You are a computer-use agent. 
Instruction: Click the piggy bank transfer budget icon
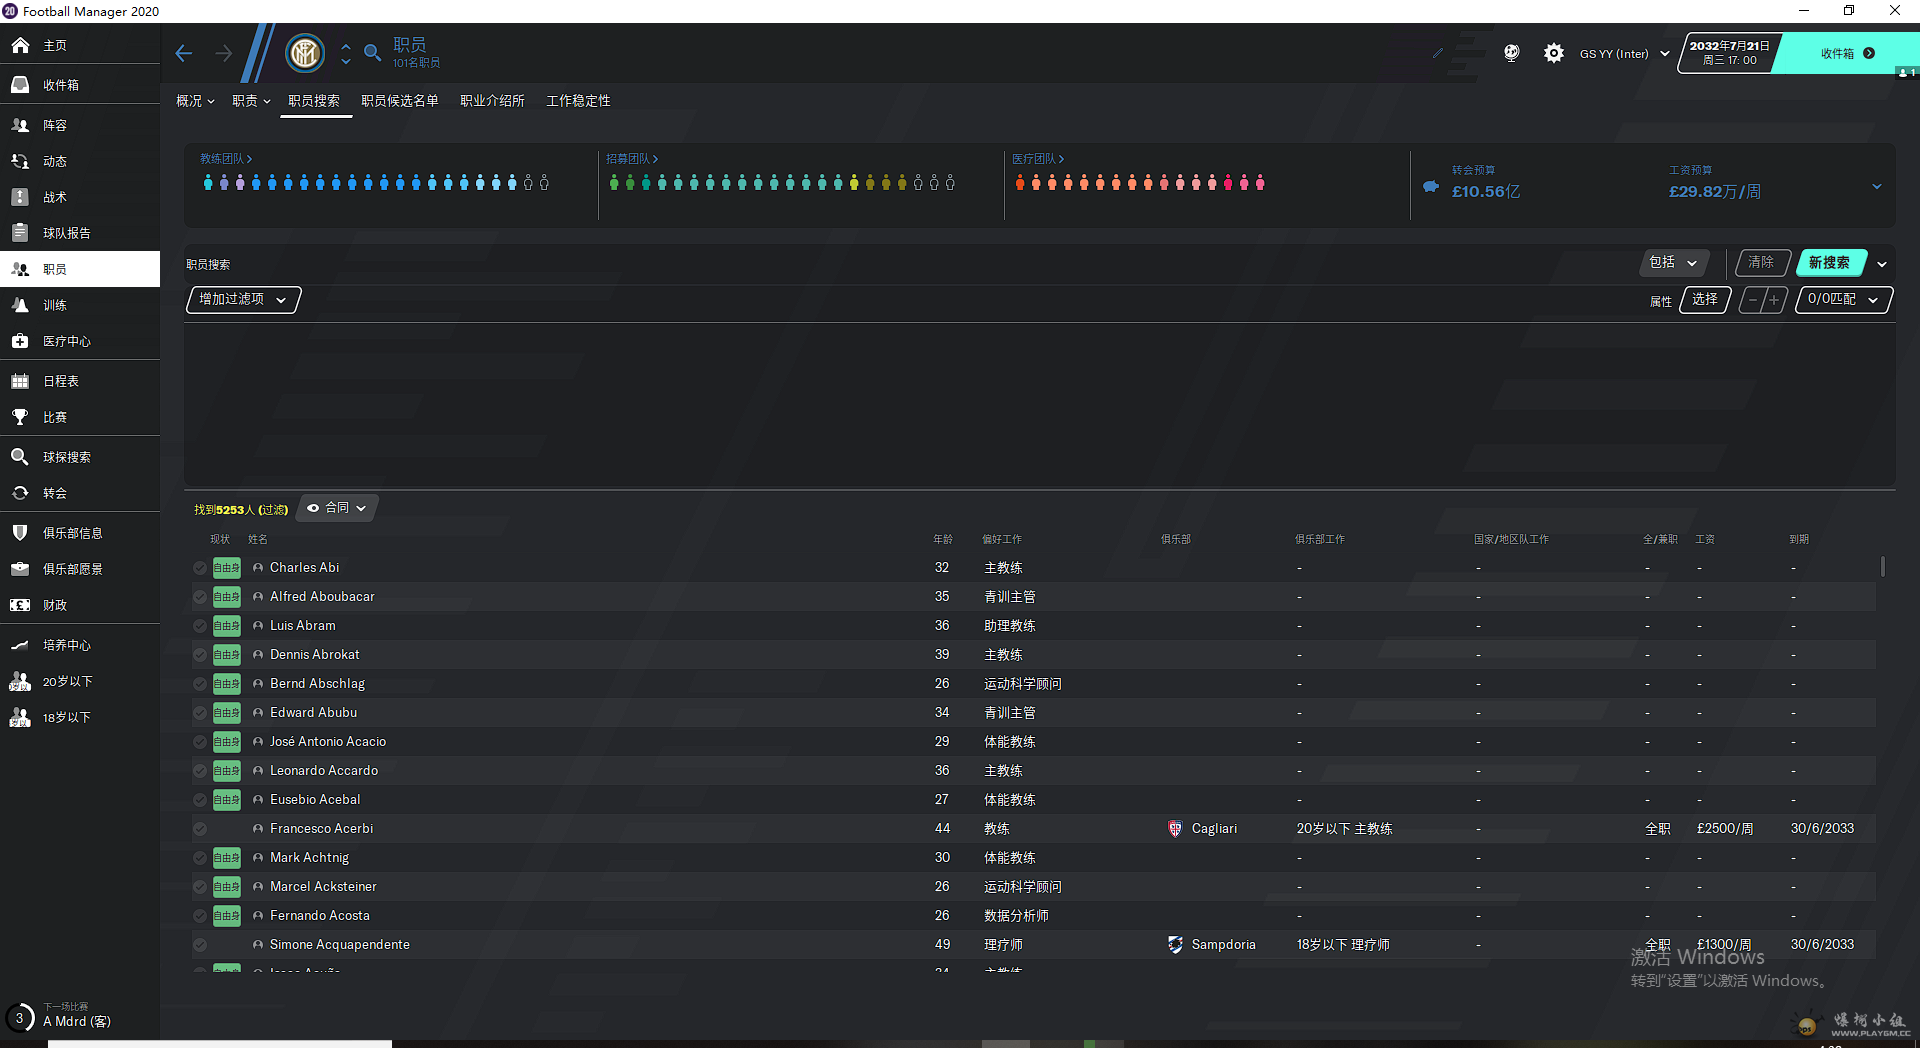coord(1431,187)
